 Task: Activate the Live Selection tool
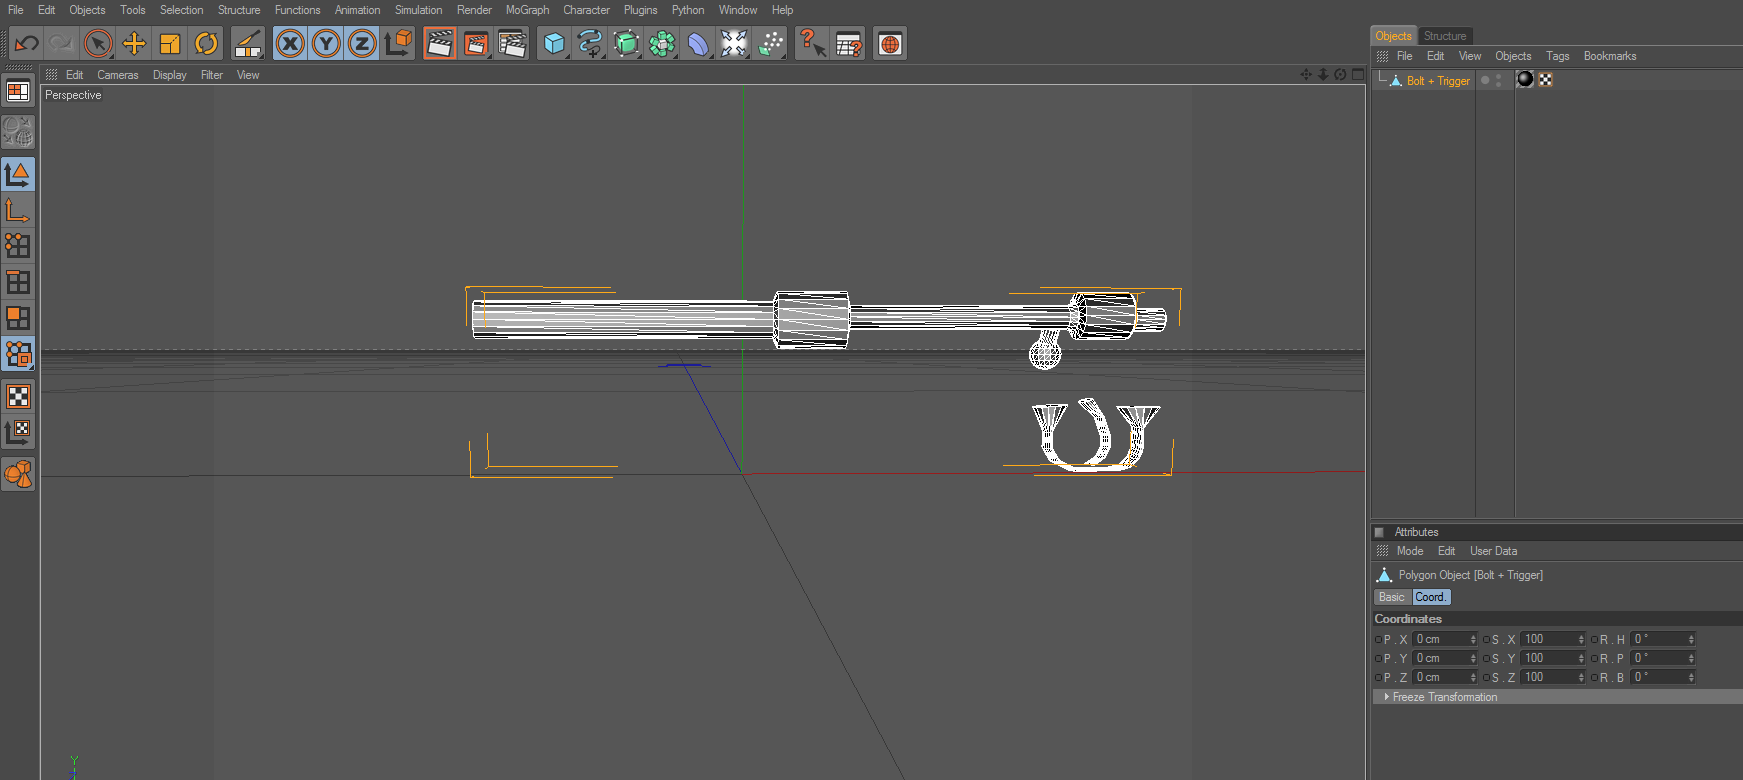(98, 44)
